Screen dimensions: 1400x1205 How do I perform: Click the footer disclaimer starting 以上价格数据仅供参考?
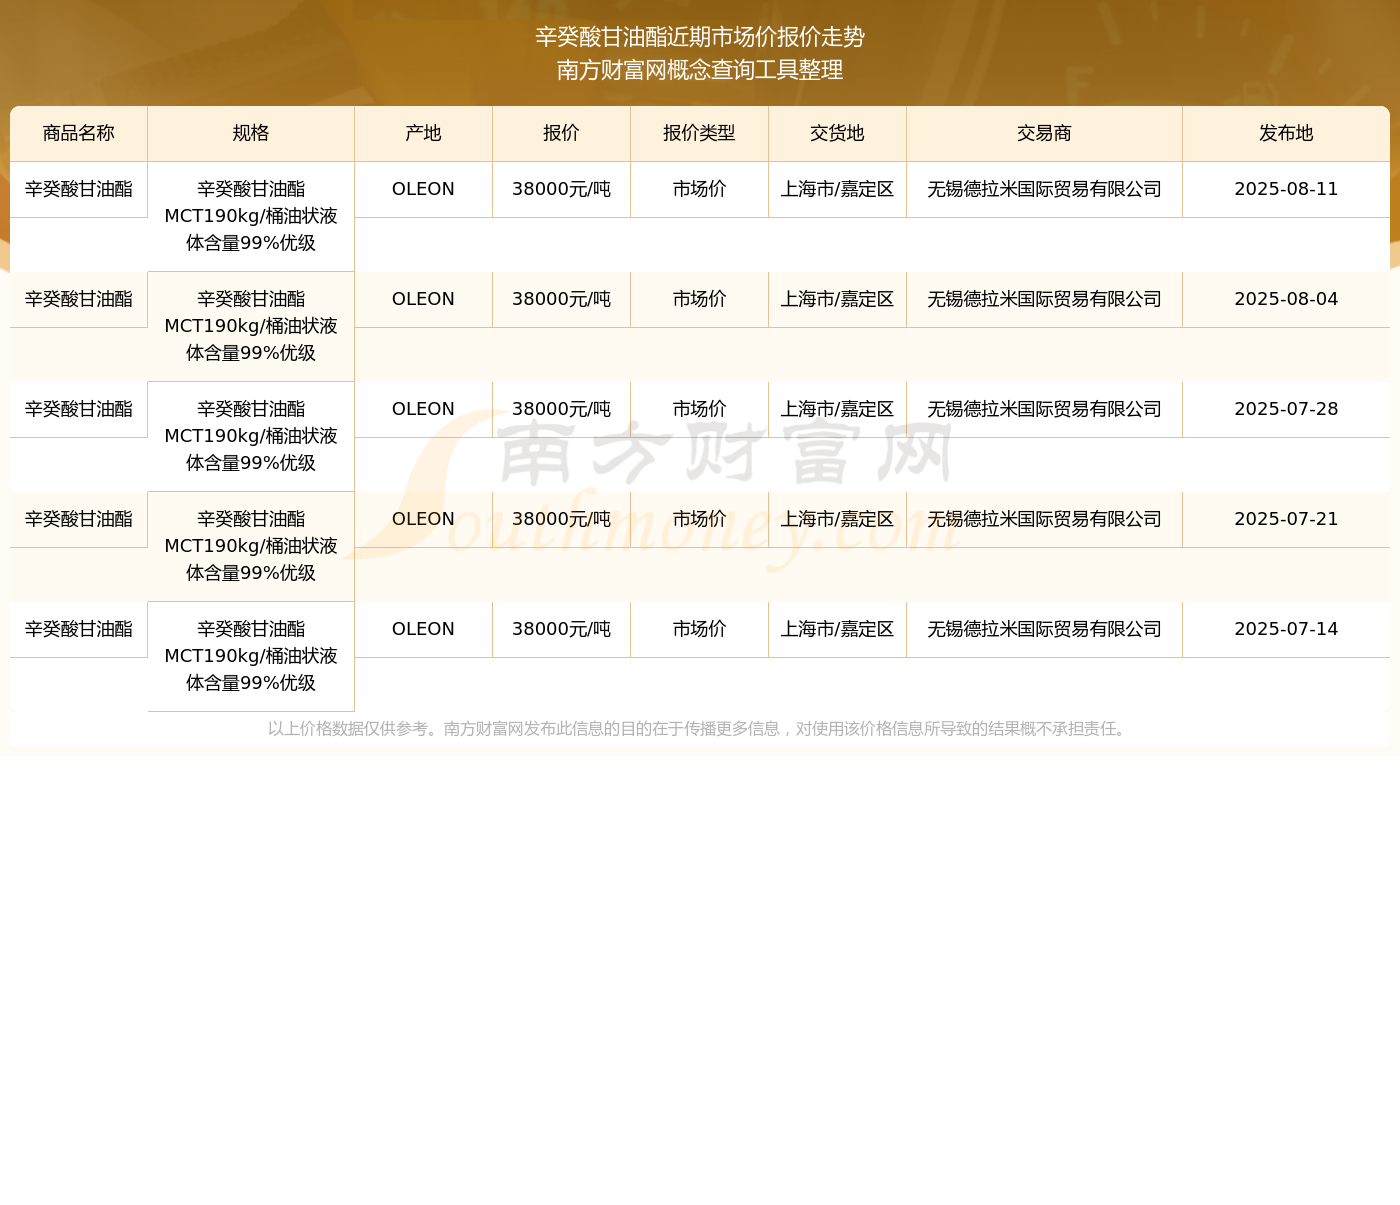(700, 729)
